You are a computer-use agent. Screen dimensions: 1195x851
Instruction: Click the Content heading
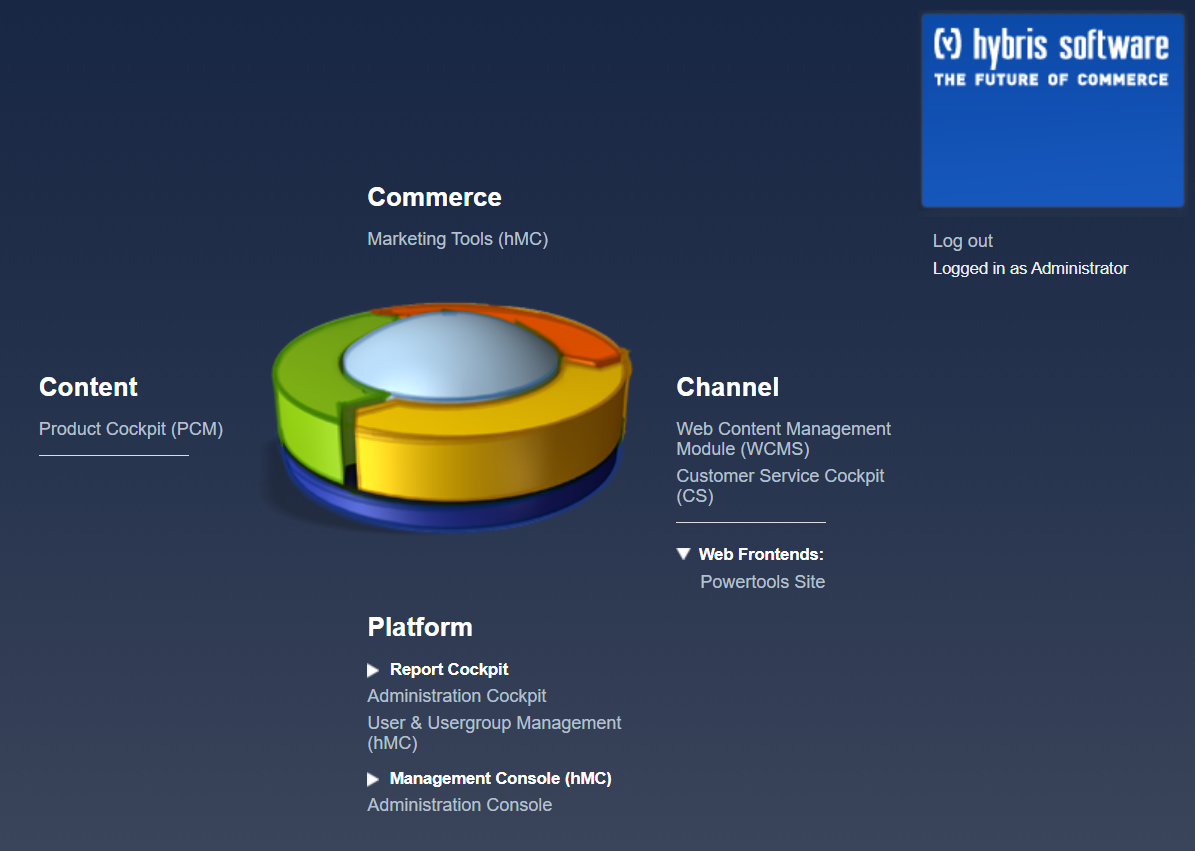88,387
